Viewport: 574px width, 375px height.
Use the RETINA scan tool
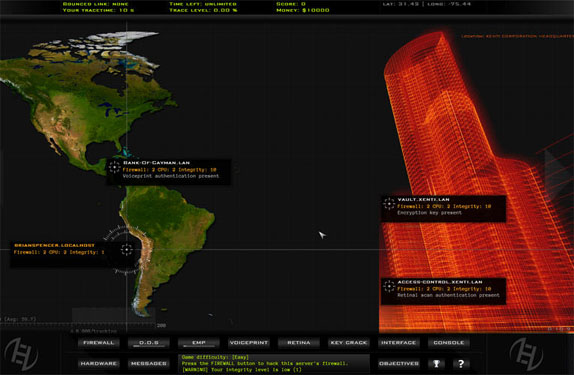coord(299,343)
